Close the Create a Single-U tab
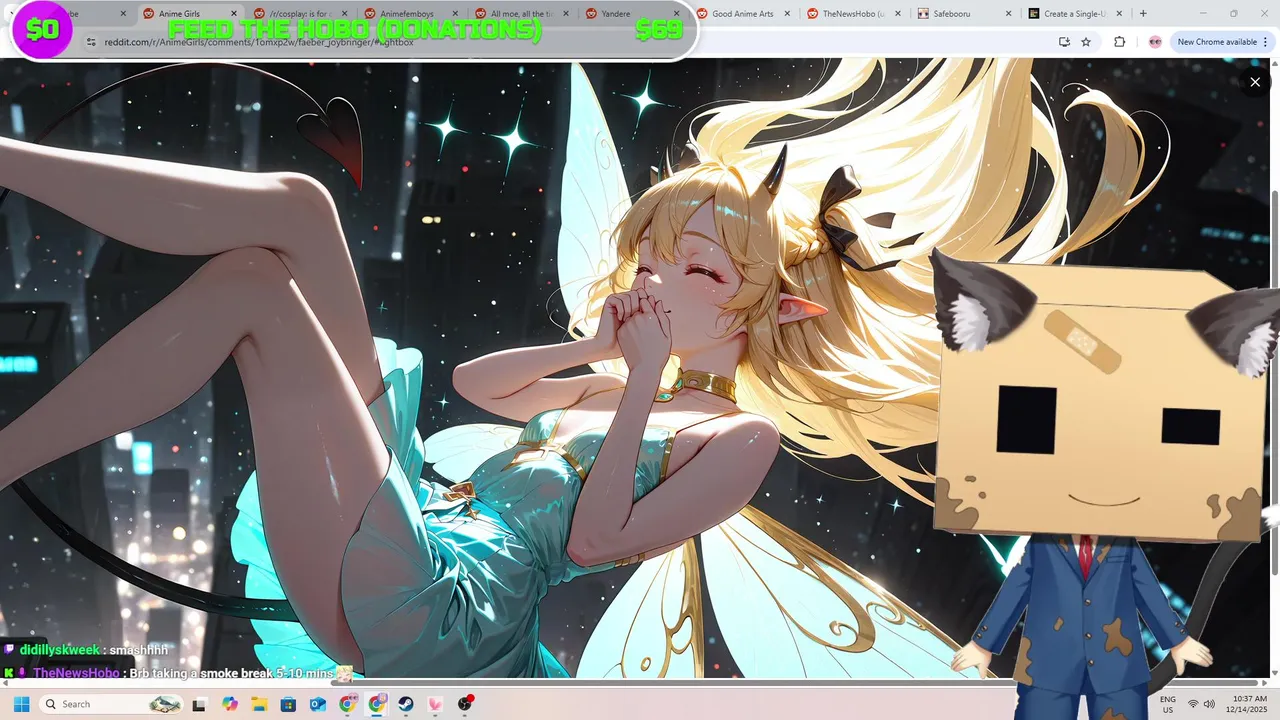The height and width of the screenshot is (720, 1280). [x=1120, y=14]
